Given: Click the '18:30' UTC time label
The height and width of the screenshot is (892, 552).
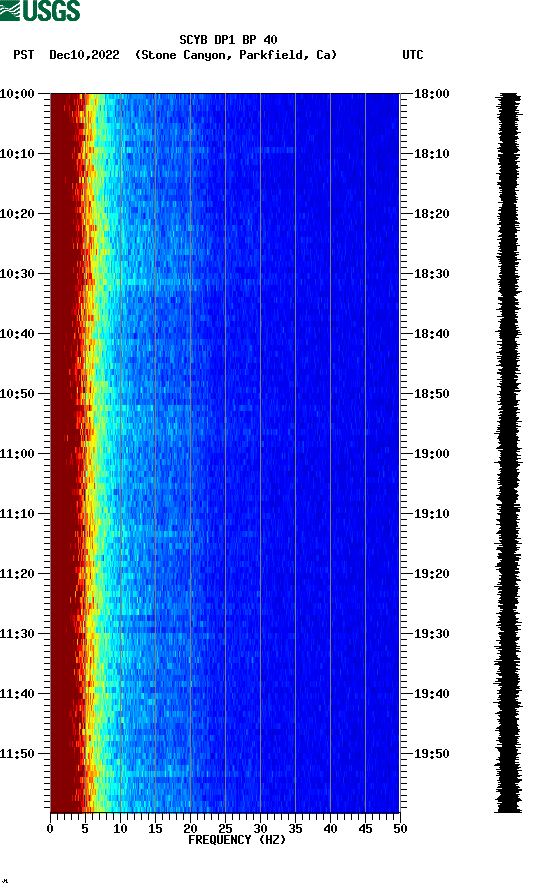Looking at the screenshot, I should (x=431, y=274).
